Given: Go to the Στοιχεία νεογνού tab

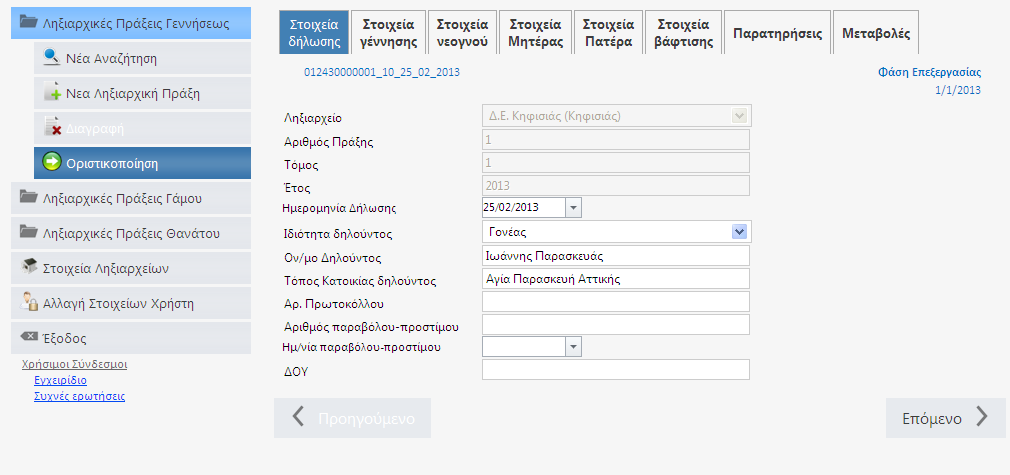Looking at the screenshot, I should [462, 34].
